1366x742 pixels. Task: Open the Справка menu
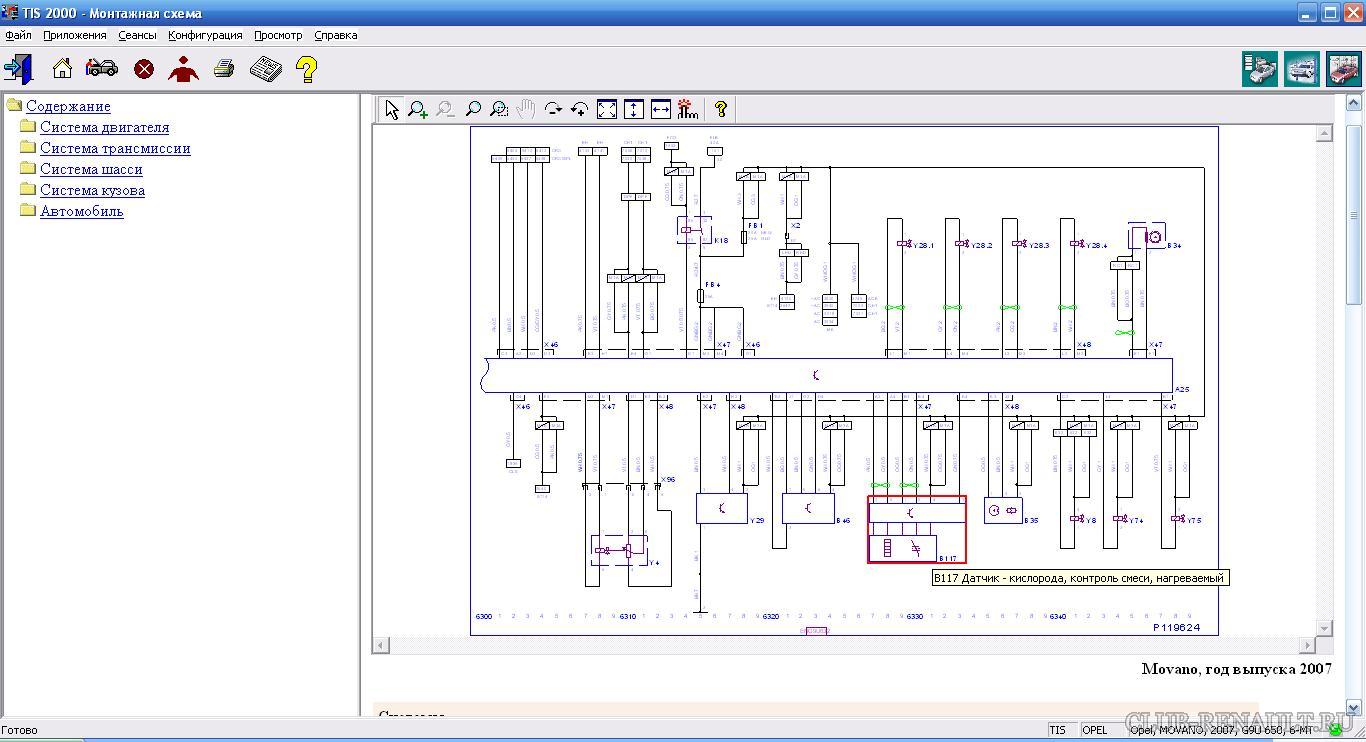tap(335, 35)
